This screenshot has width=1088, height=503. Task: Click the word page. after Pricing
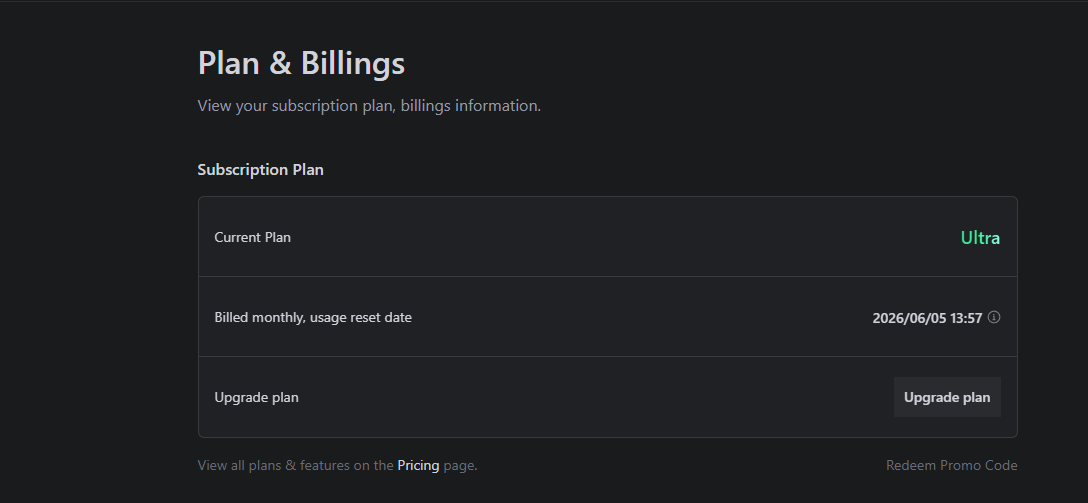pos(460,466)
